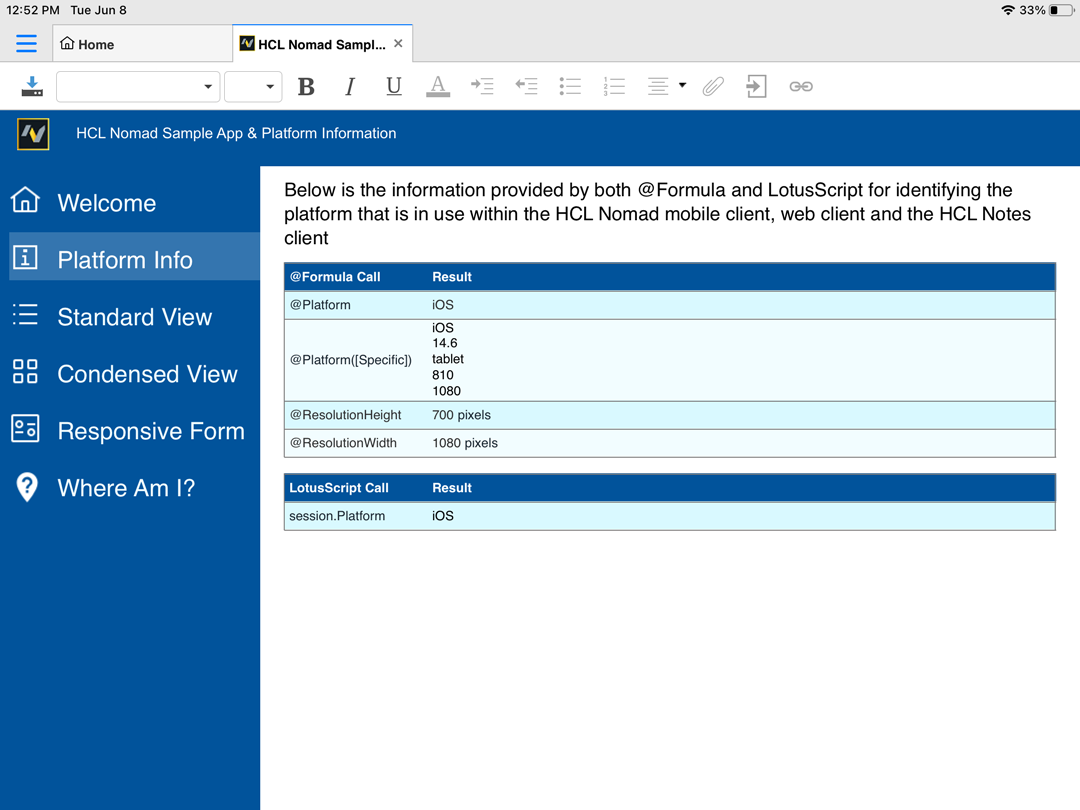Click the Condensed View grid icon
Image resolution: width=1080 pixels, height=810 pixels.
[x=25, y=371]
